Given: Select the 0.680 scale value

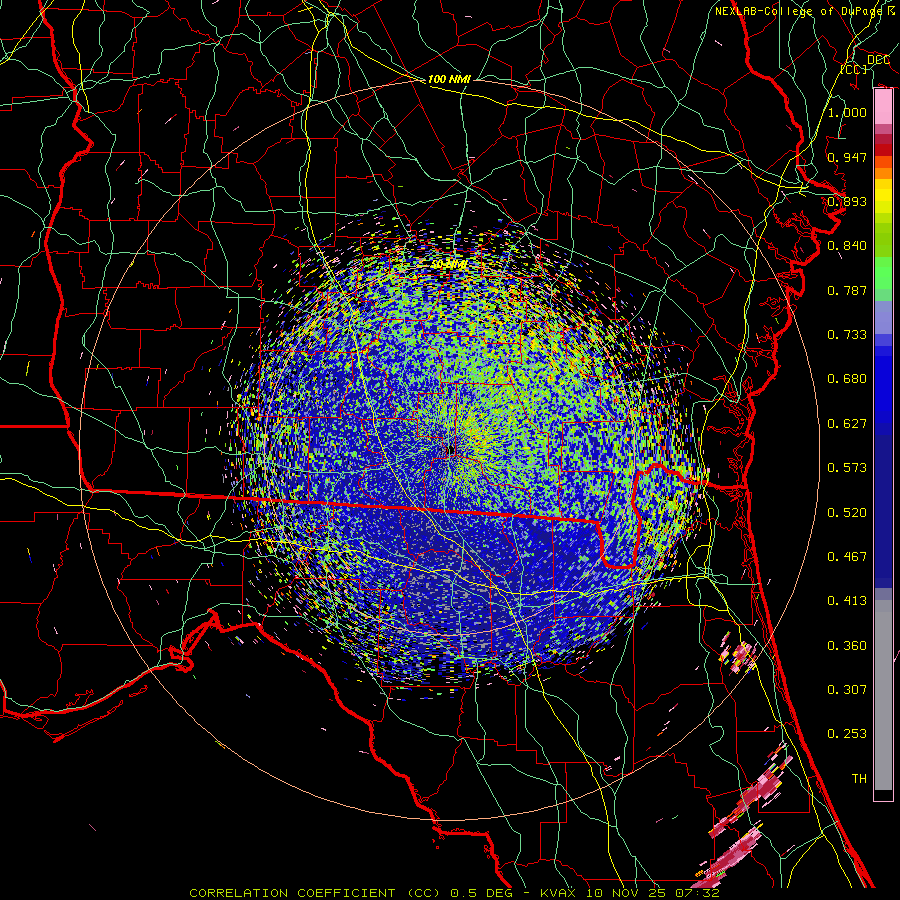Looking at the screenshot, I should pos(847,379).
